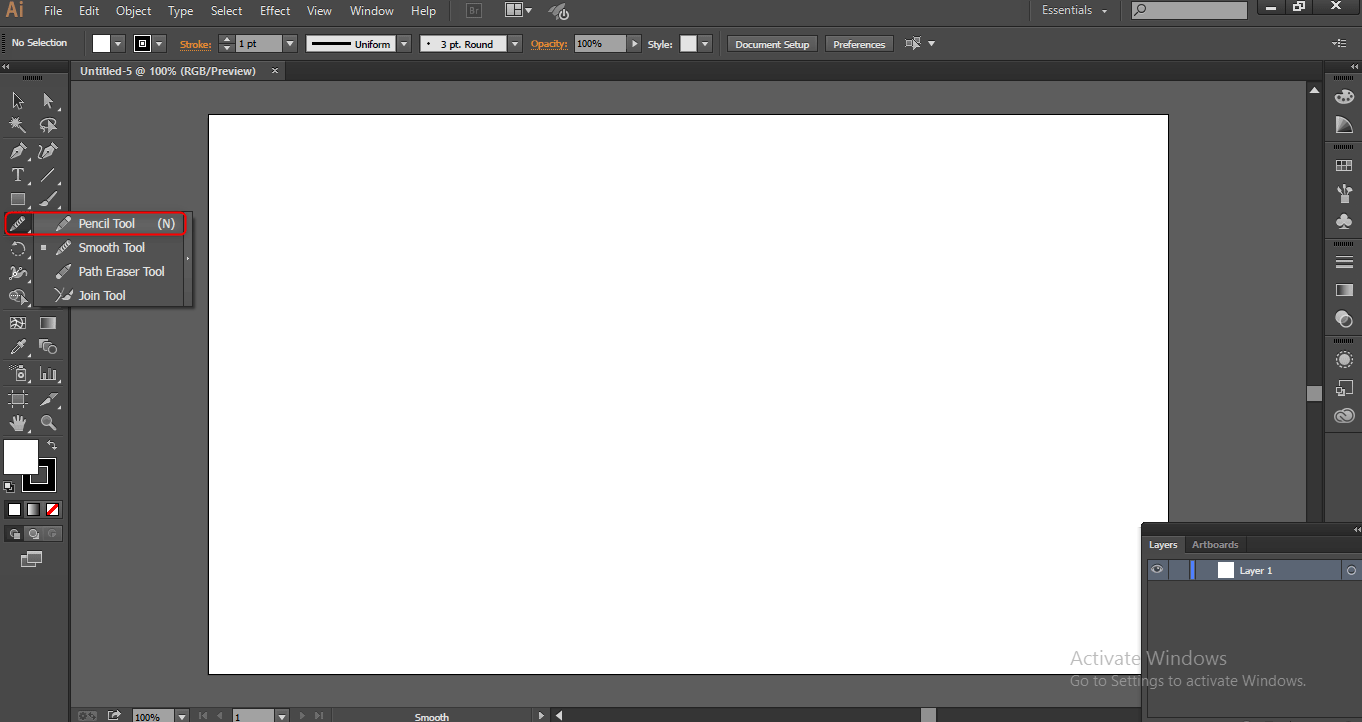Select the Hand tool

(x=17, y=422)
